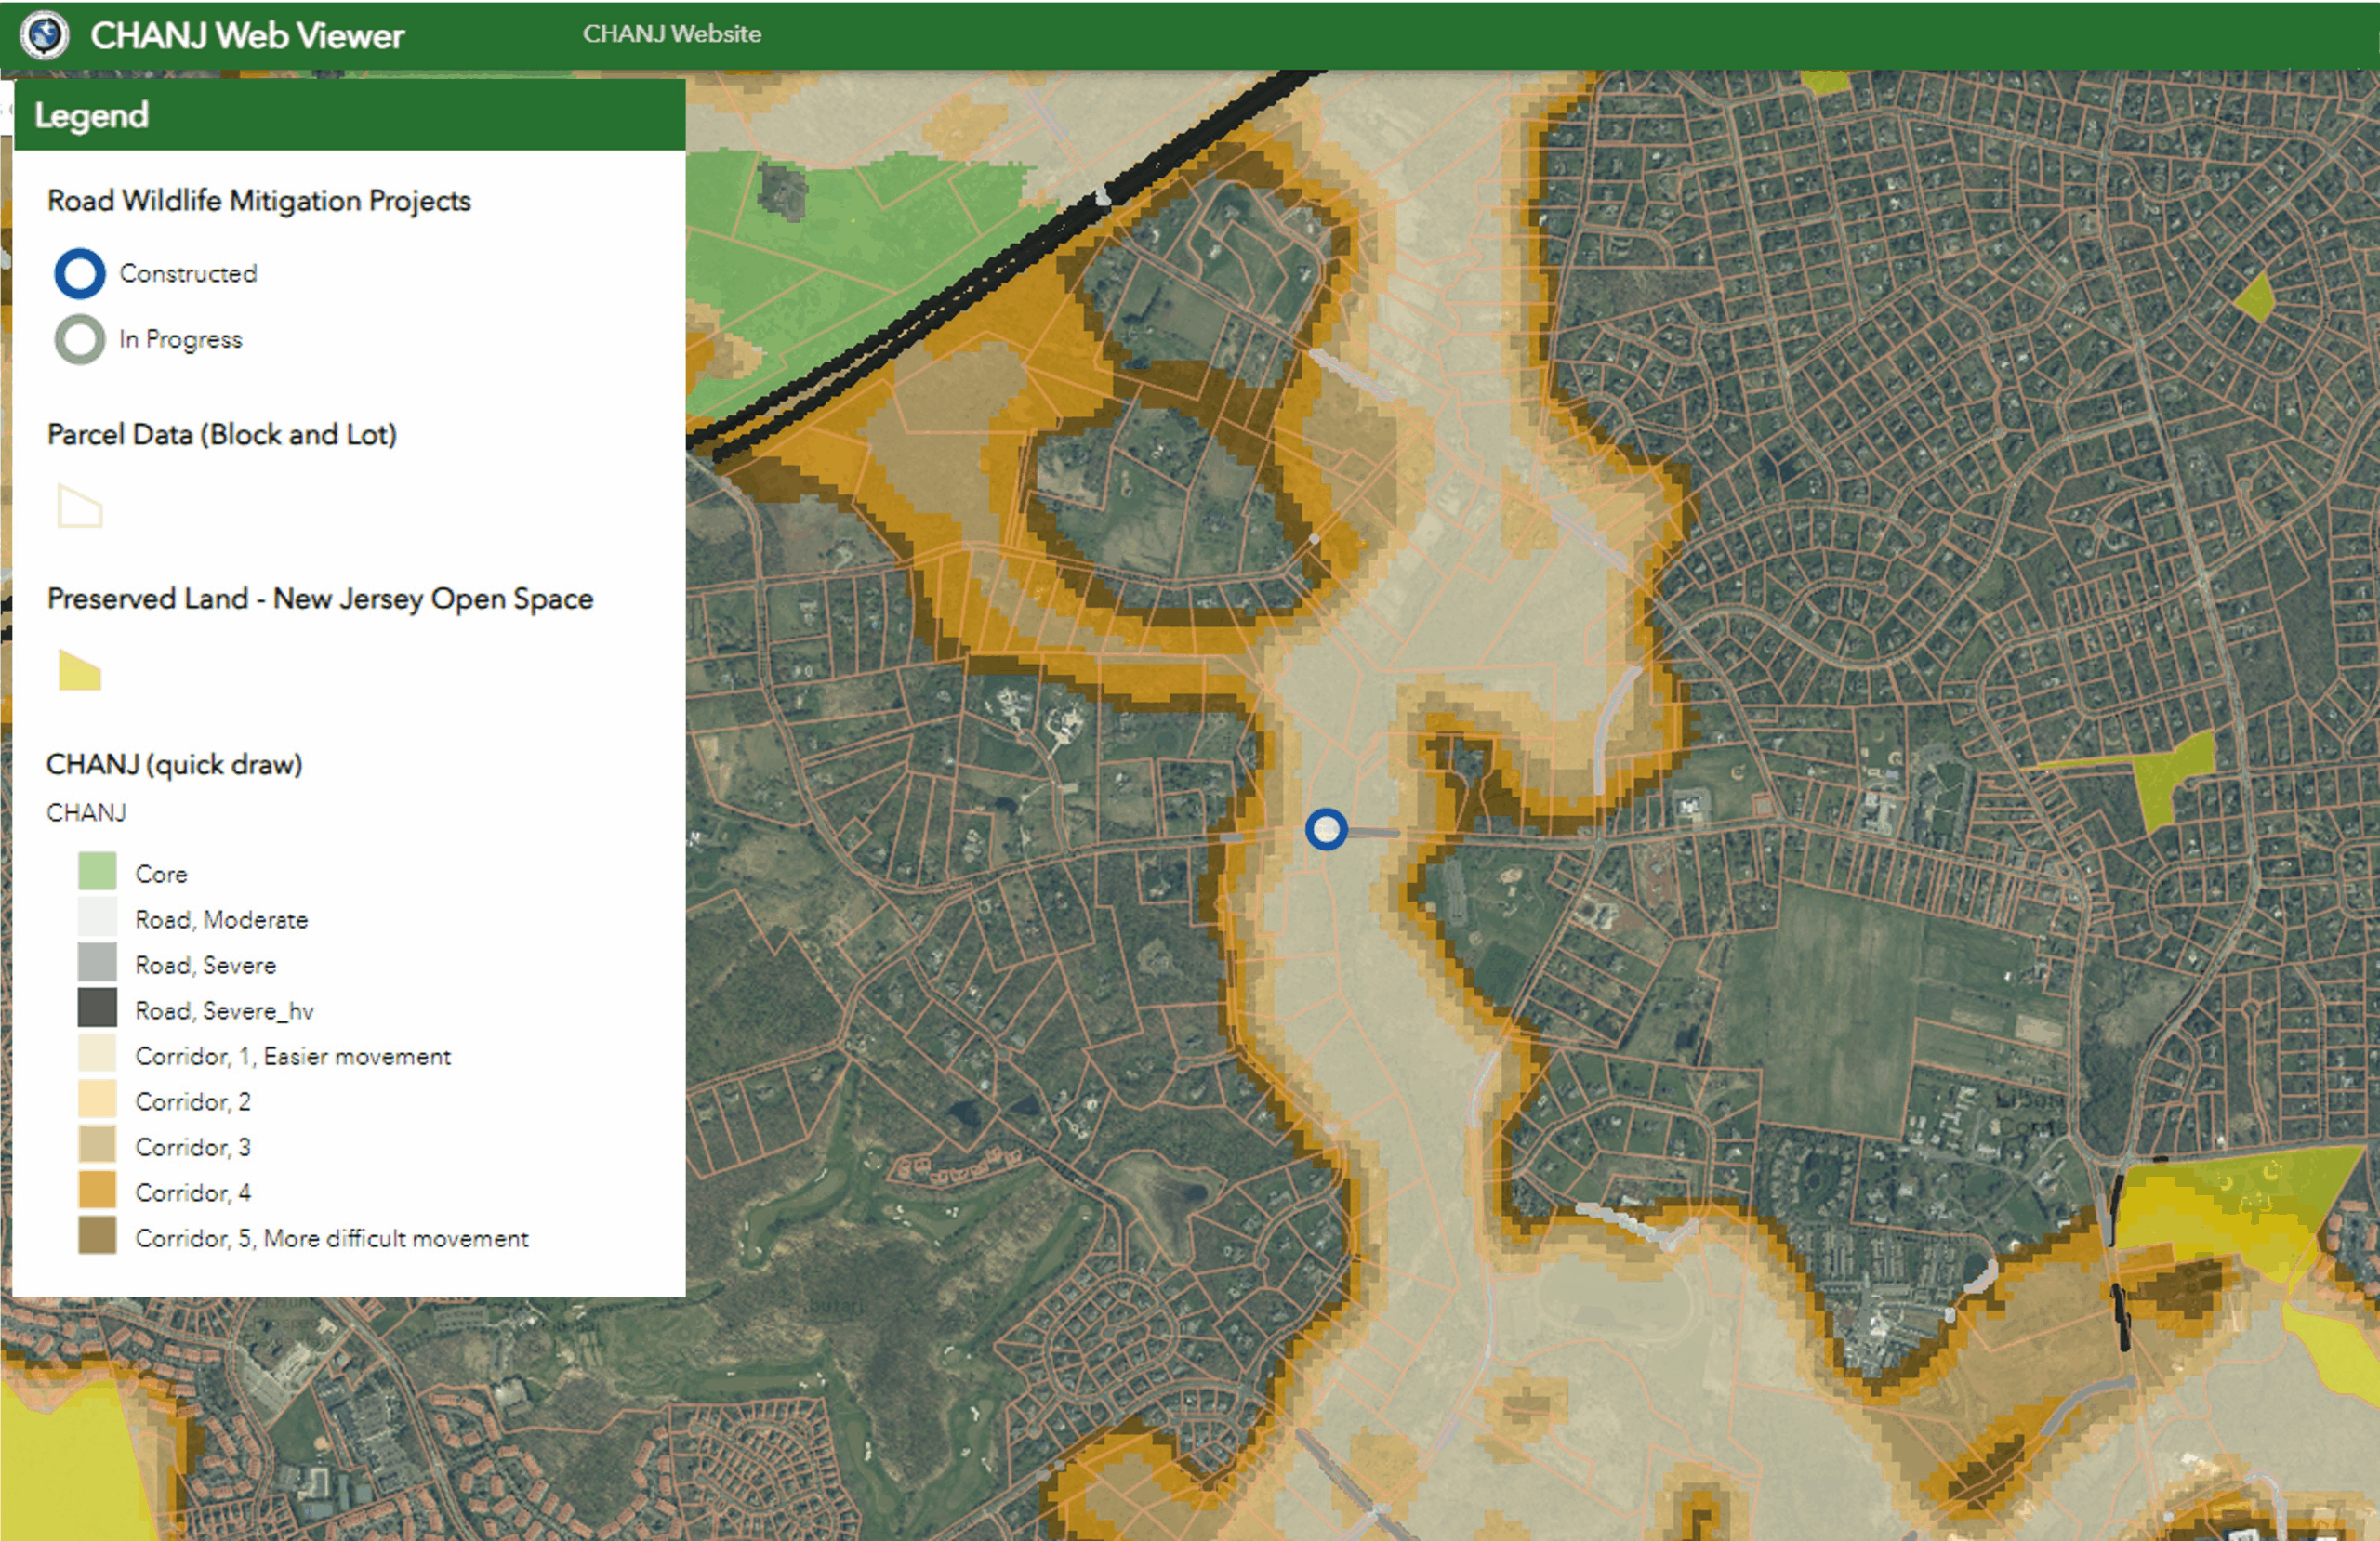Click the CHANJ globe logo icon
Viewport: 2380px width, 1541px height.
point(45,36)
